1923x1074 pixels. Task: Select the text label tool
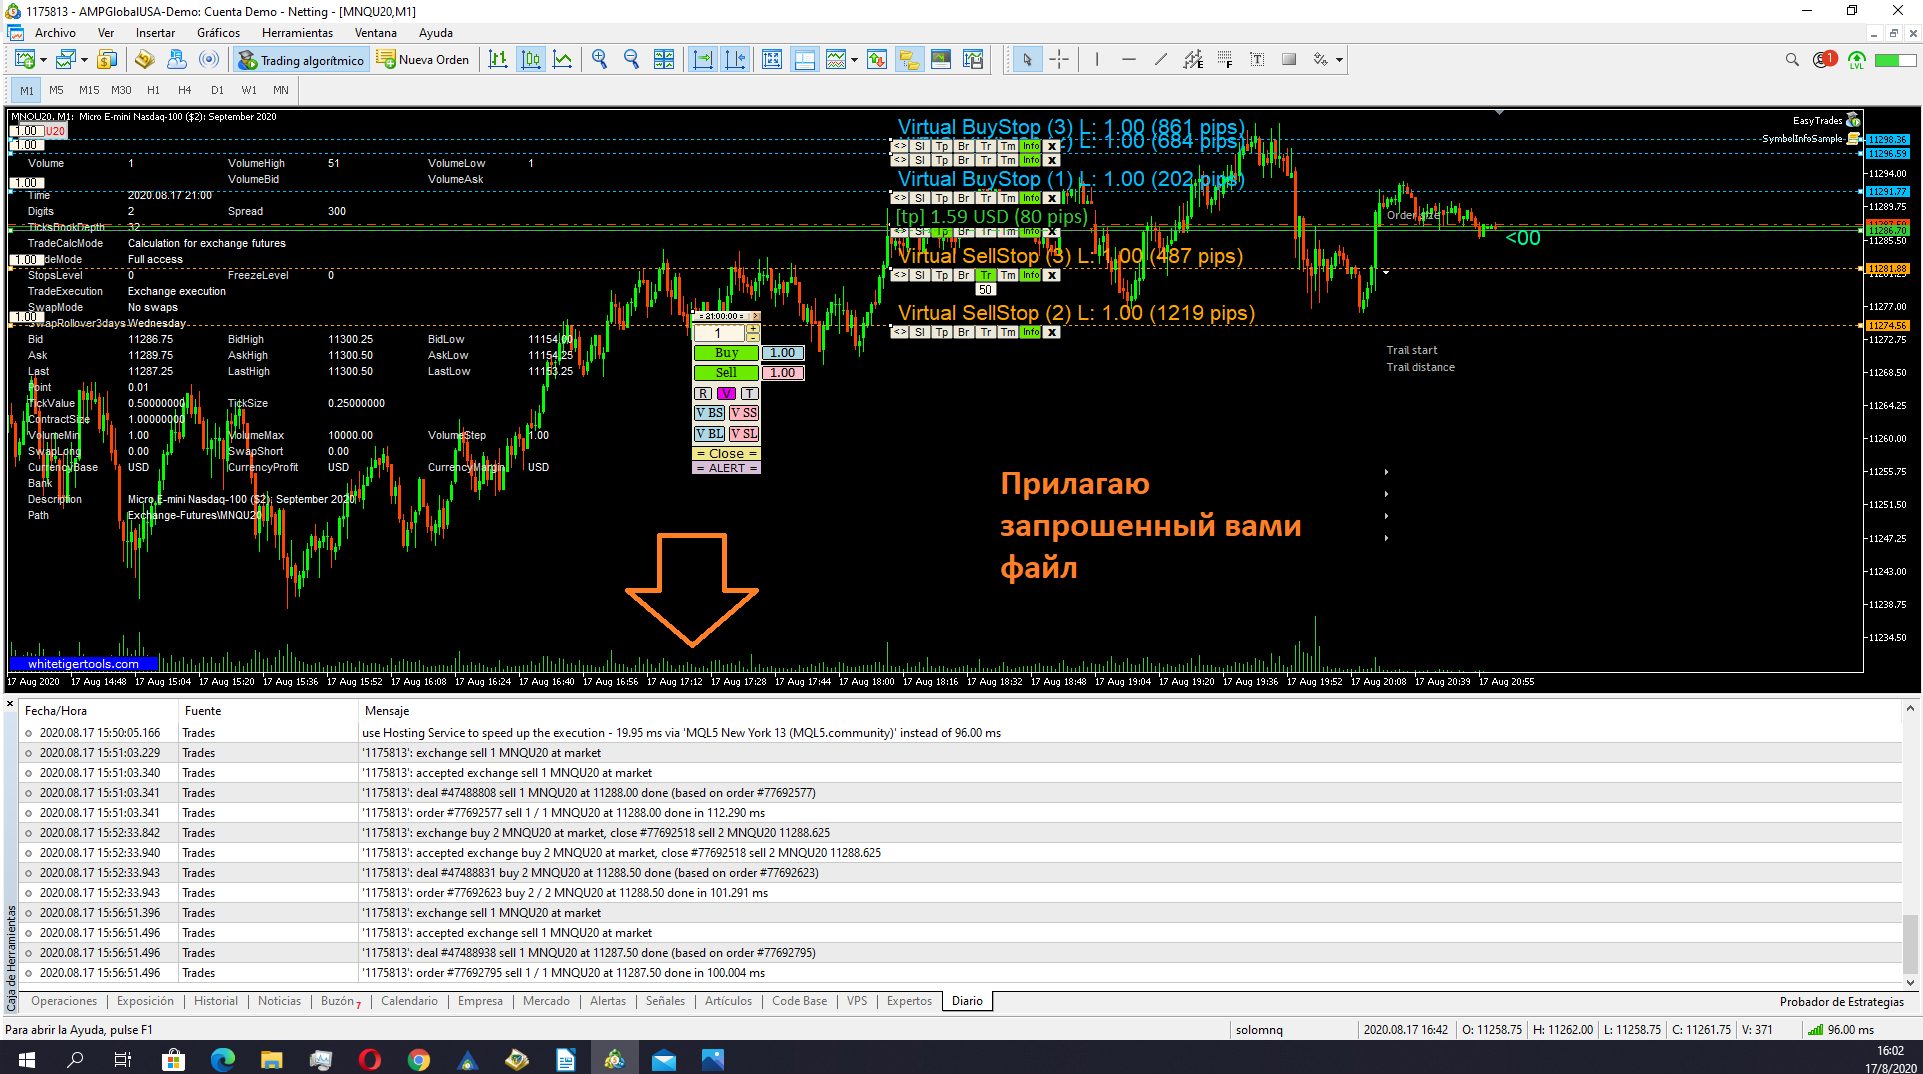pyautogui.click(x=1257, y=60)
